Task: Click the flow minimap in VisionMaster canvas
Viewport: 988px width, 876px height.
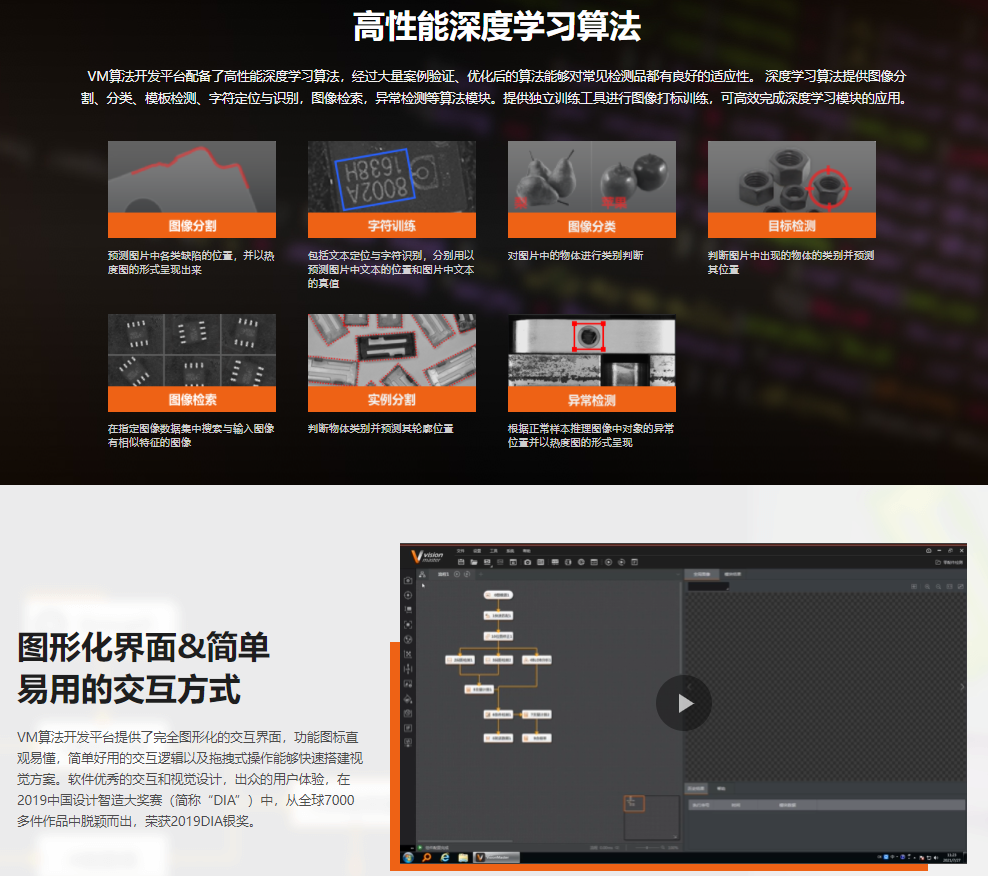Action: tap(651, 817)
